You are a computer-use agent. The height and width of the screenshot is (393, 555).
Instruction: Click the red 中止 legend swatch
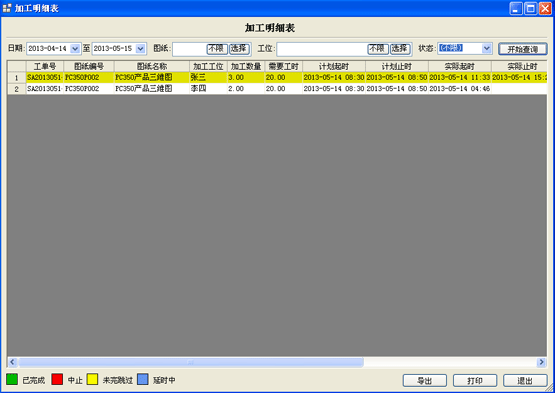[57, 379]
